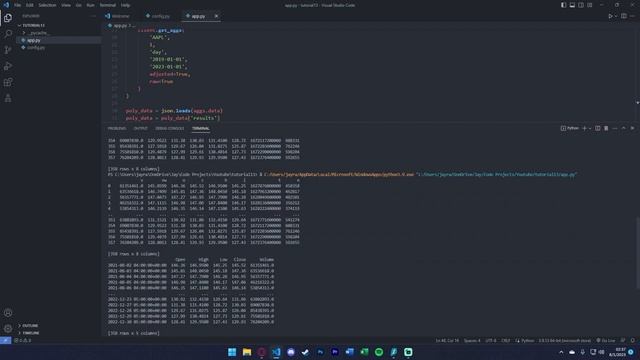Screen dimensions: 640x360
Task: Maximize the terminal panel with up chevron
Action: click(623, 128)
